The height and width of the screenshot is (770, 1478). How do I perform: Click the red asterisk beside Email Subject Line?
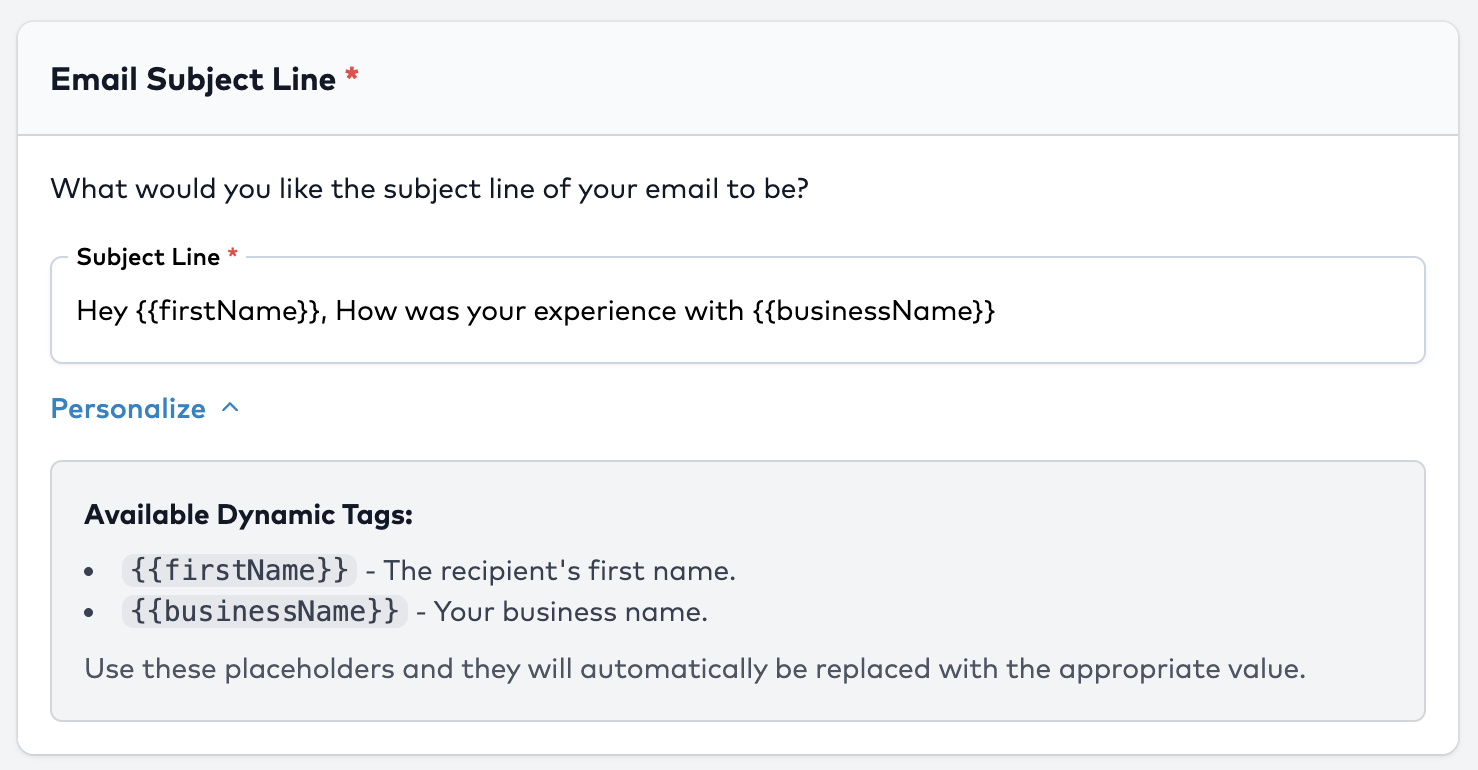351,77
